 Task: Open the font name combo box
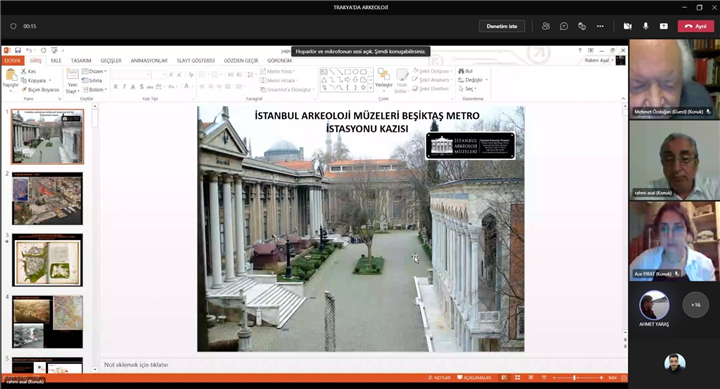[x=131, y=74]
